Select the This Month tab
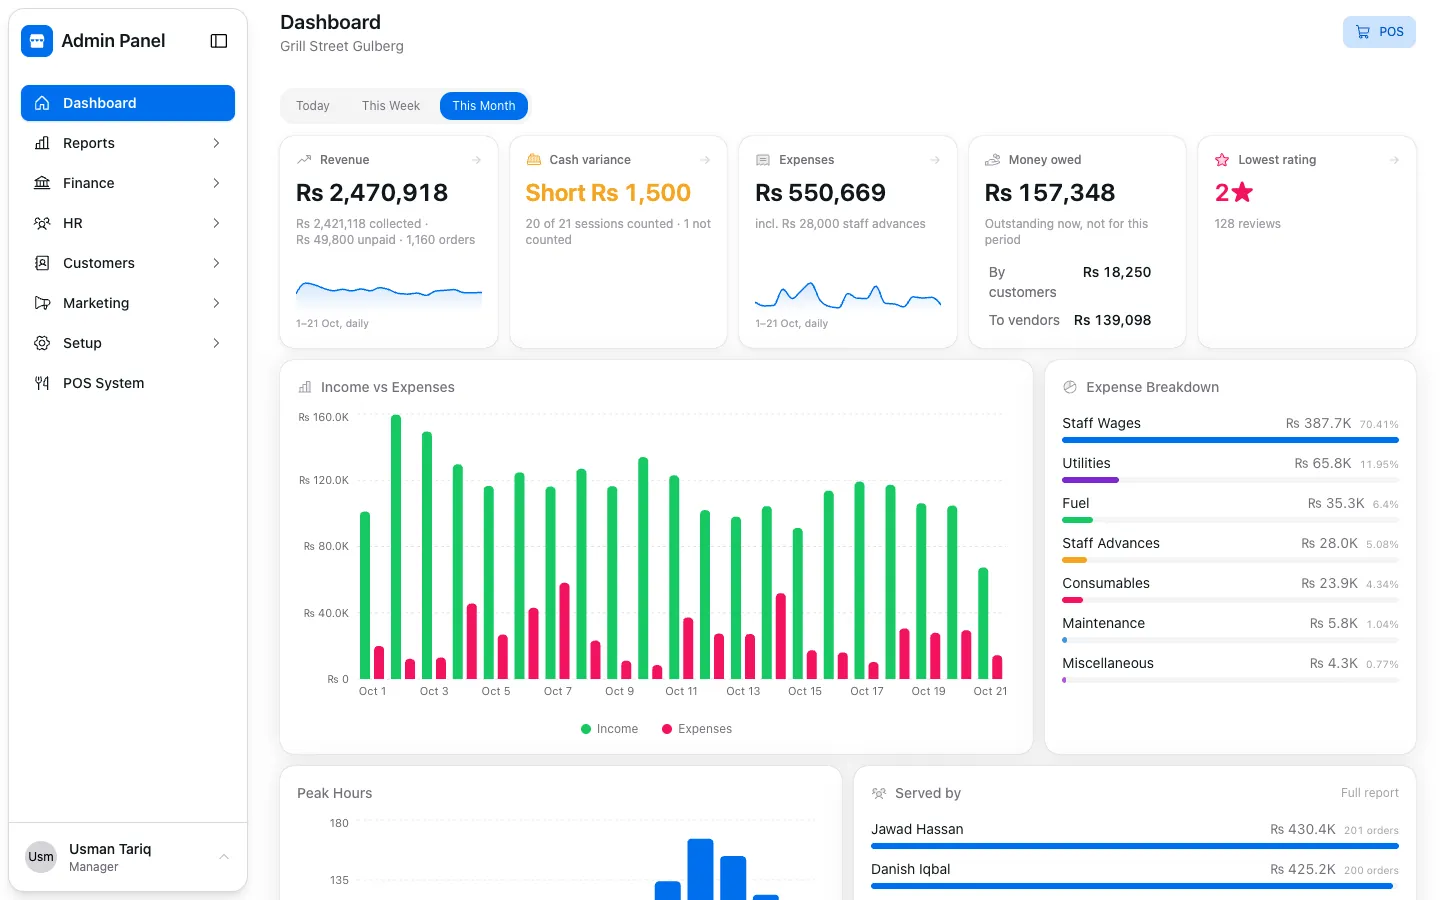1440x900 pixels. [484, 106]
